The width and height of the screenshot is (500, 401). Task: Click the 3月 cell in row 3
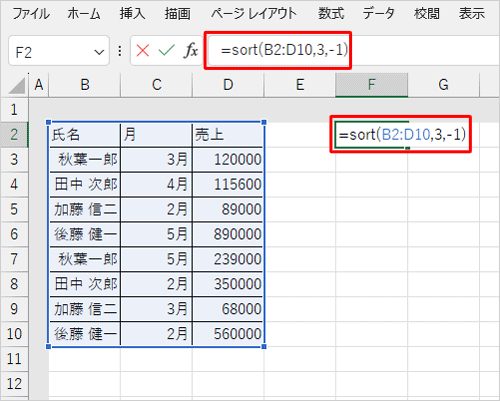tap(157, 160)
